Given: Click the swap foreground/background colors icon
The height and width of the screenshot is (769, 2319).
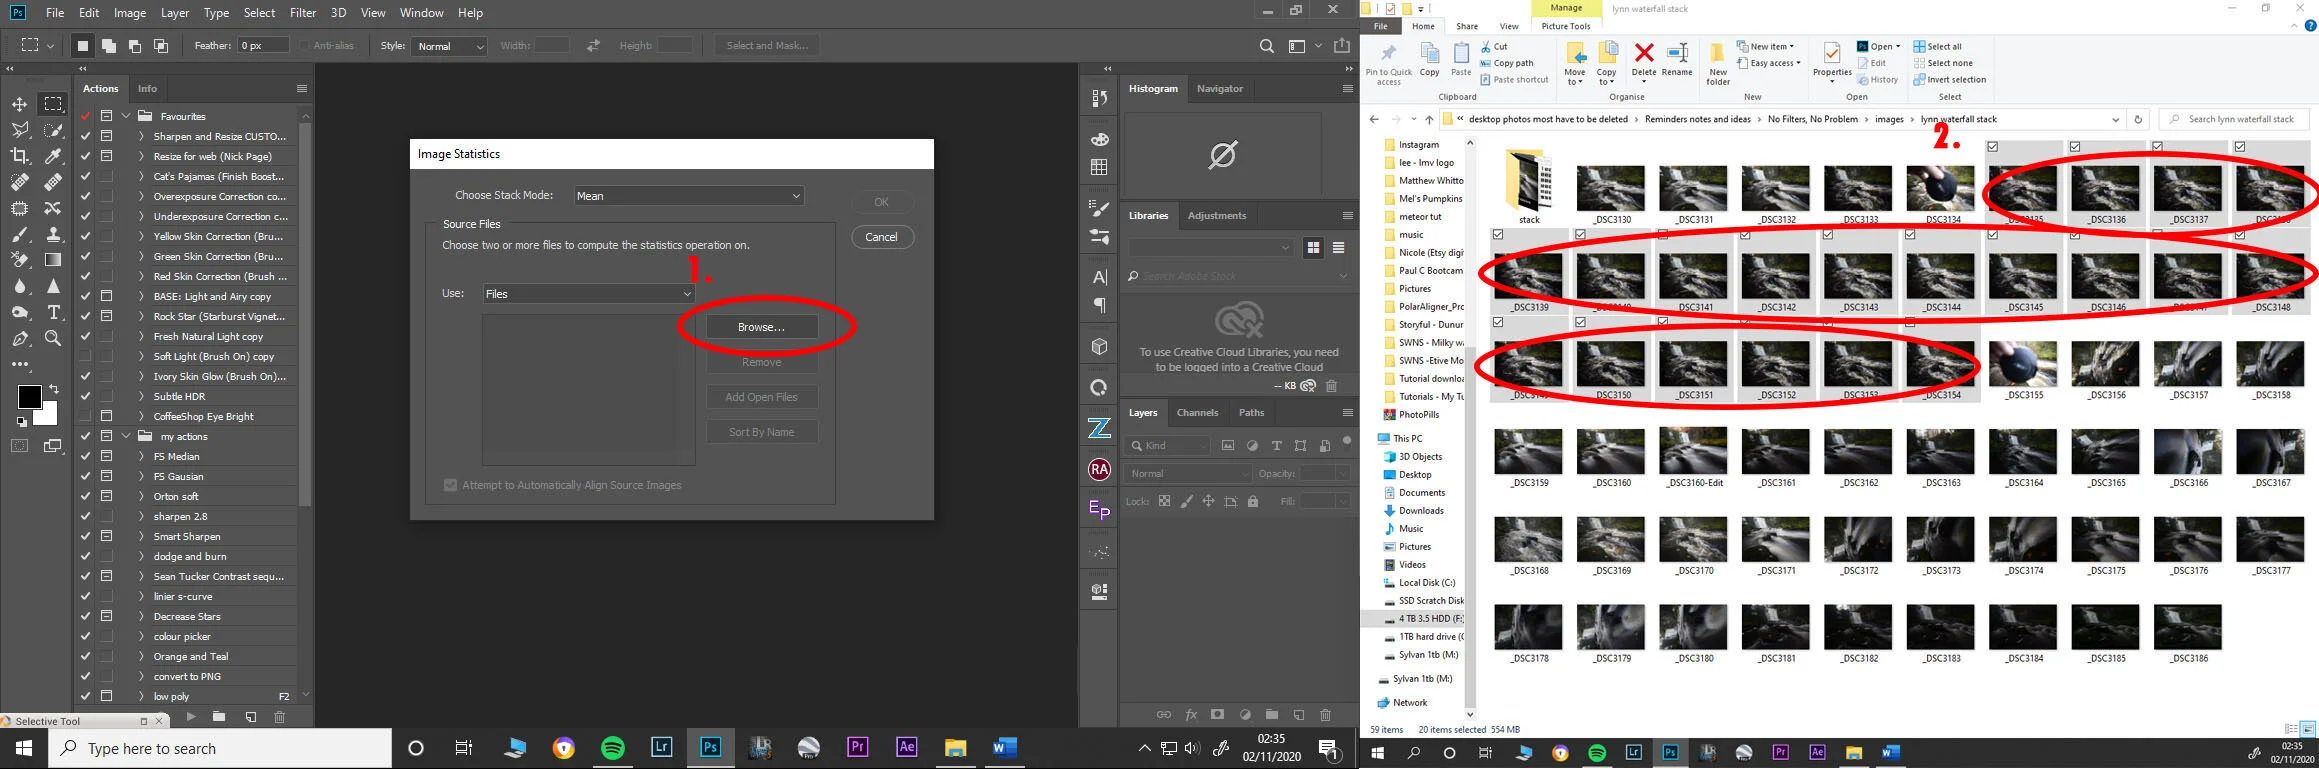Looking at the screenshot, I should click(x=54, y=388).
